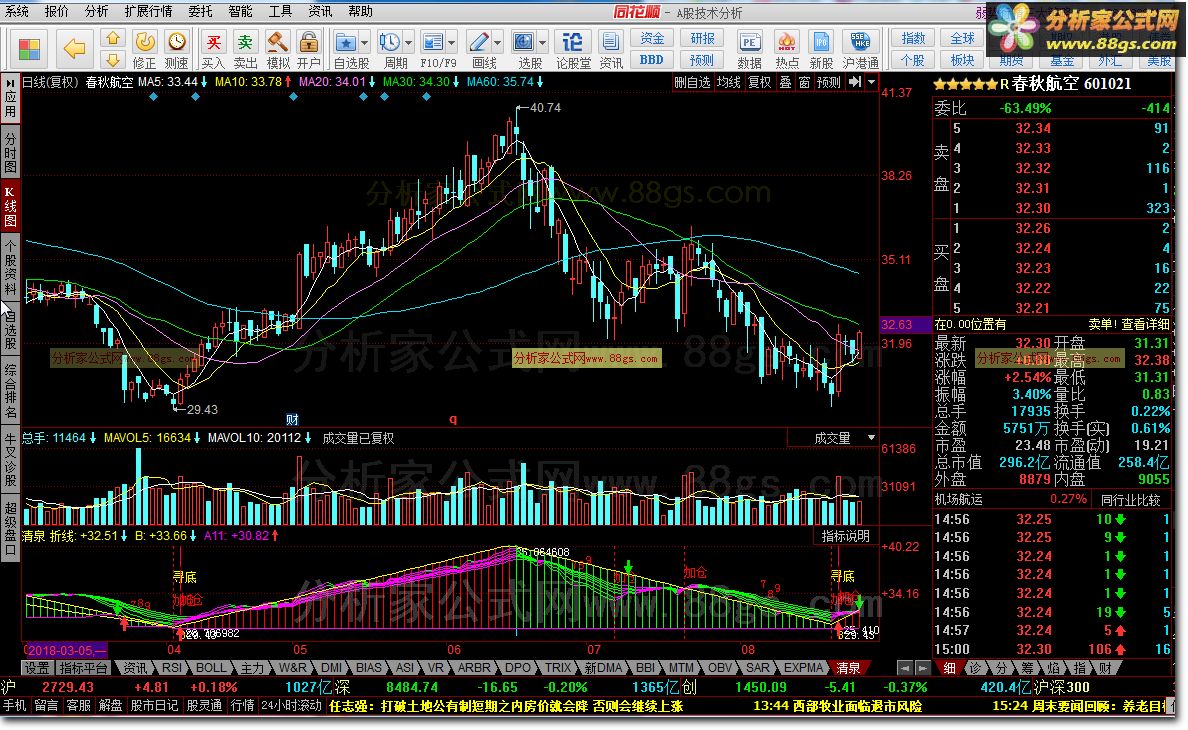The height and width of the screenshot is (730, 1188).
Task: Select the EXPMA indicator tab
Action: coord(803,668)
